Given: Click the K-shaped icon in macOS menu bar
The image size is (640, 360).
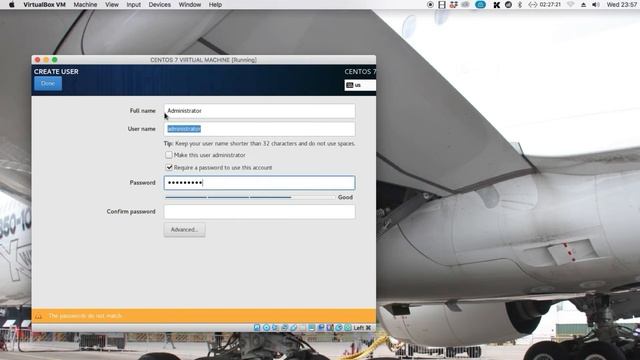Looking at the screenshot, I should 497,5.
